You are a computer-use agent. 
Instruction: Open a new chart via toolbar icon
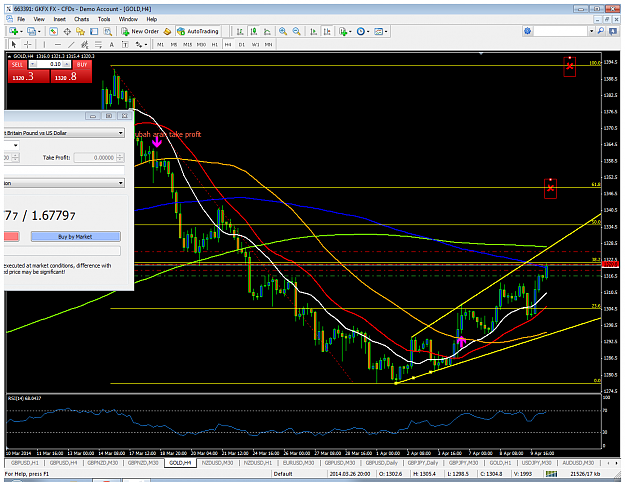pyautogui.click(x=14, y=31)
